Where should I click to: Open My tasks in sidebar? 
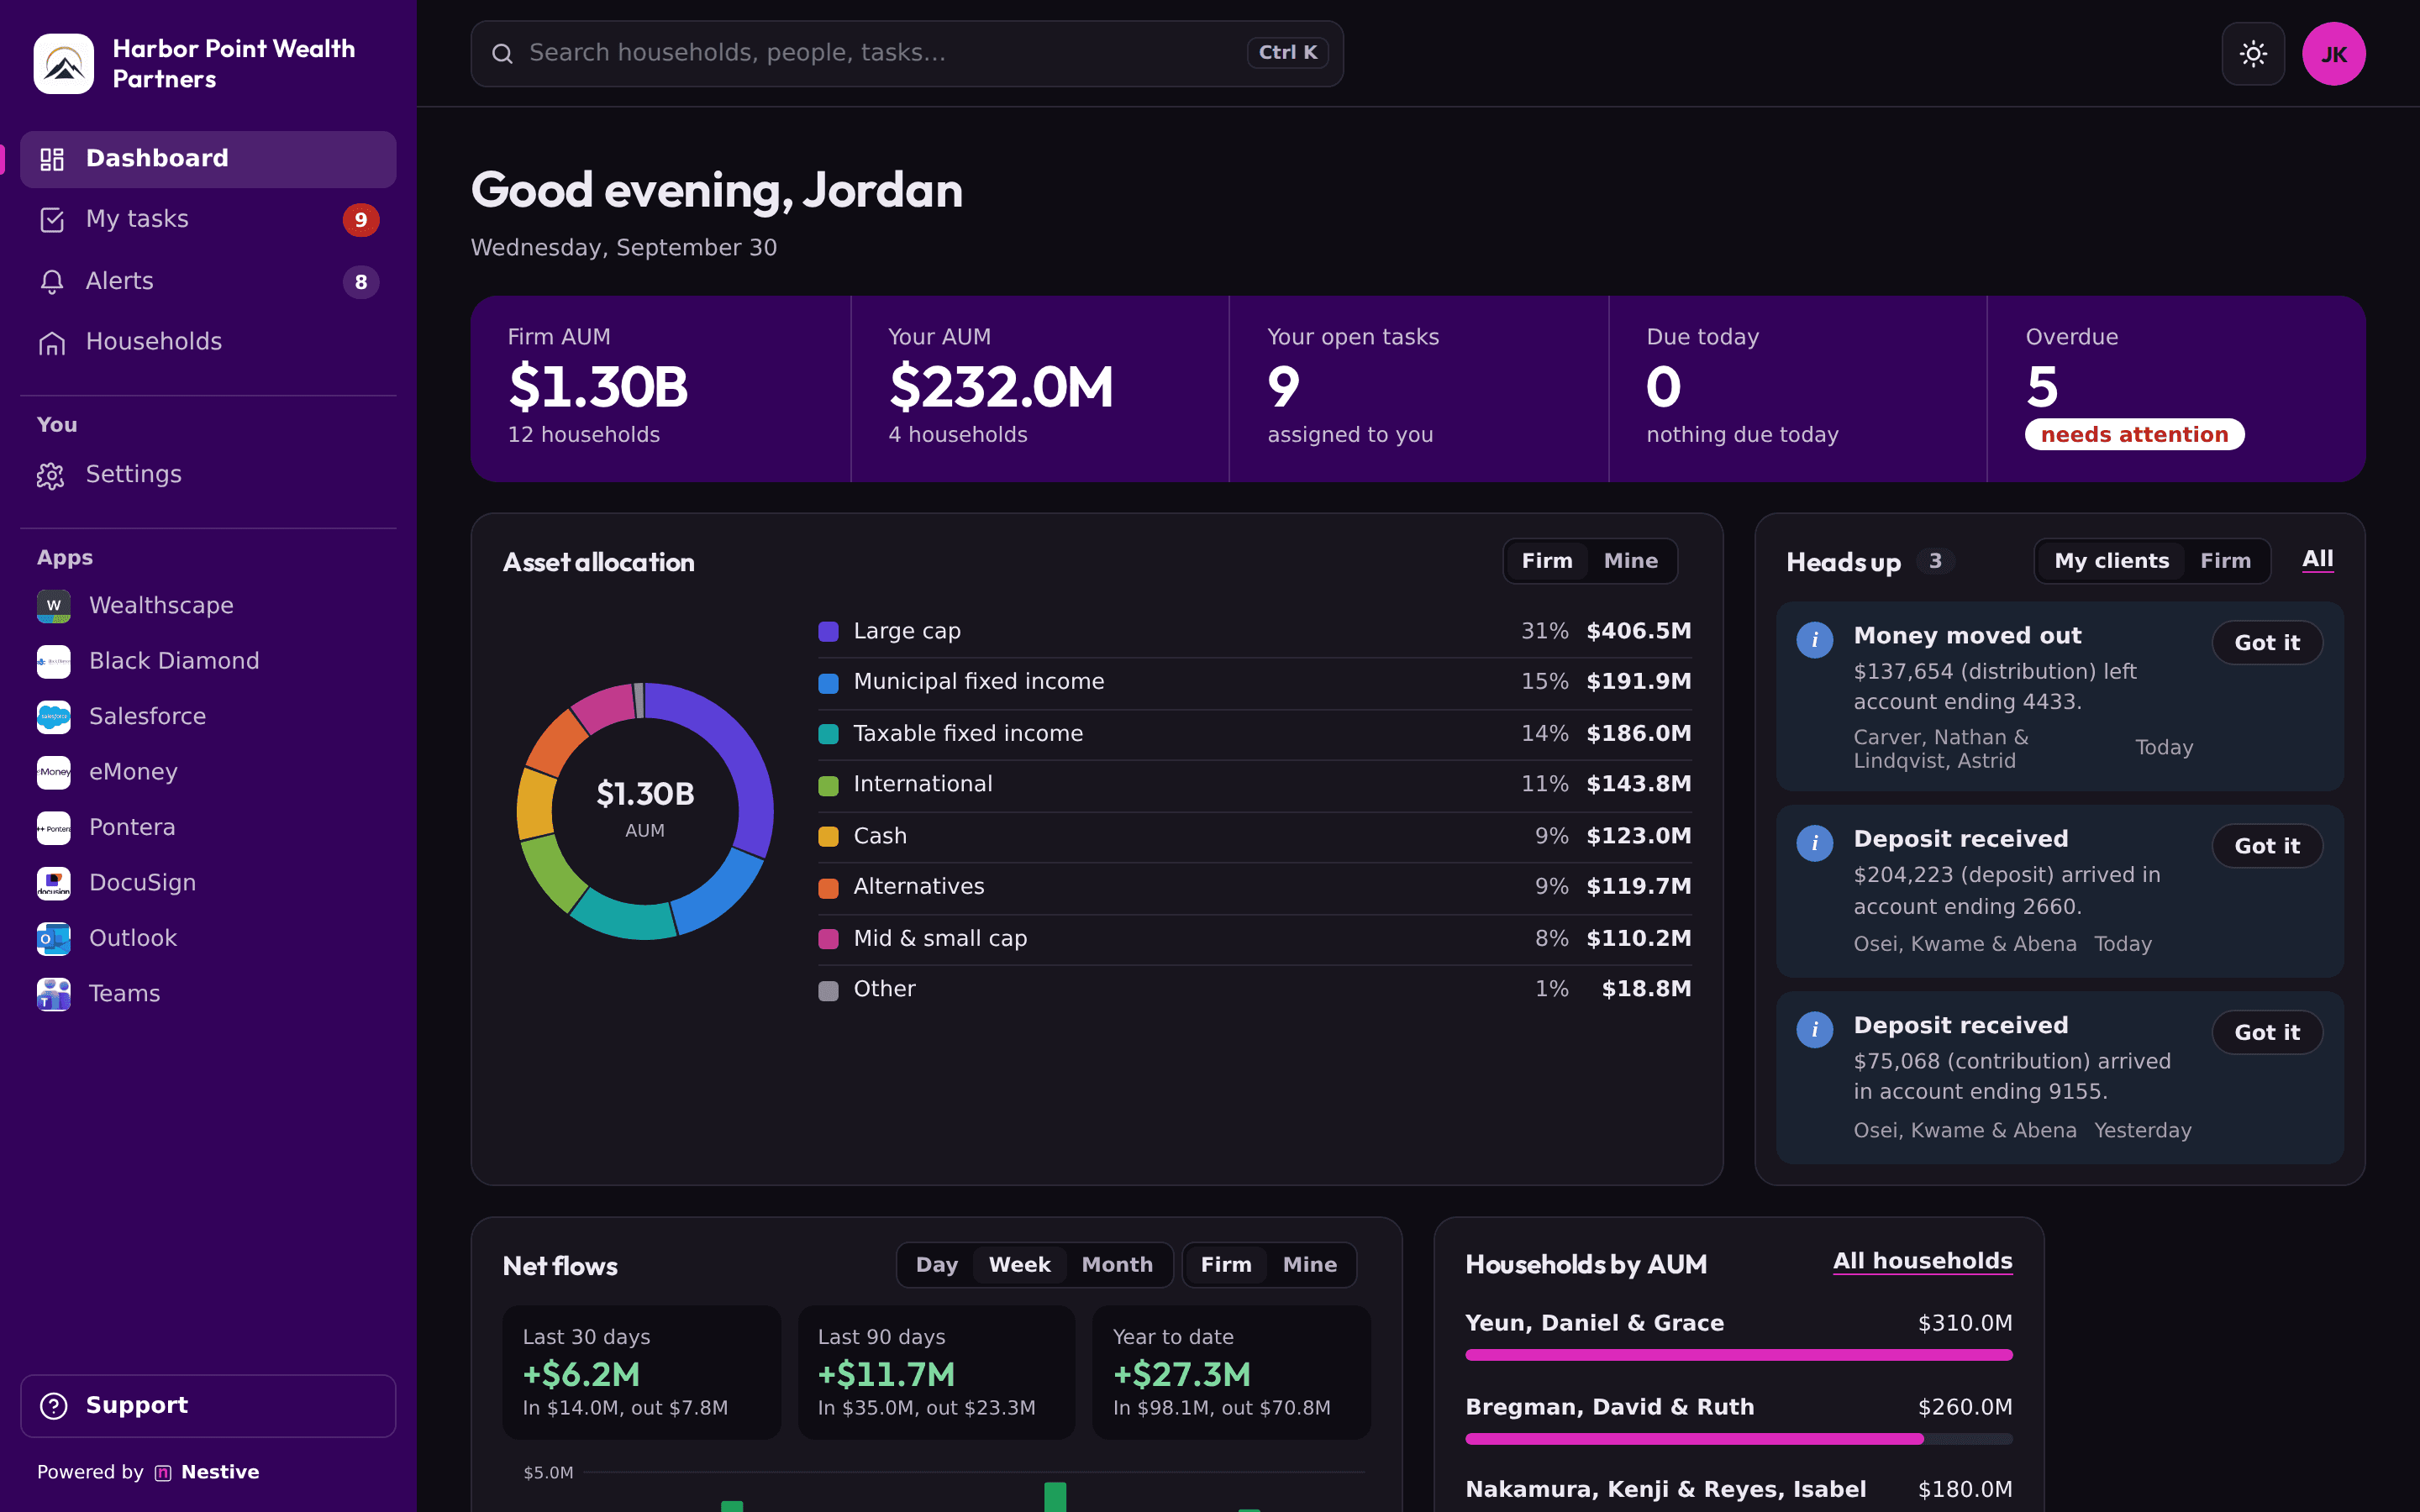[208, 220]
